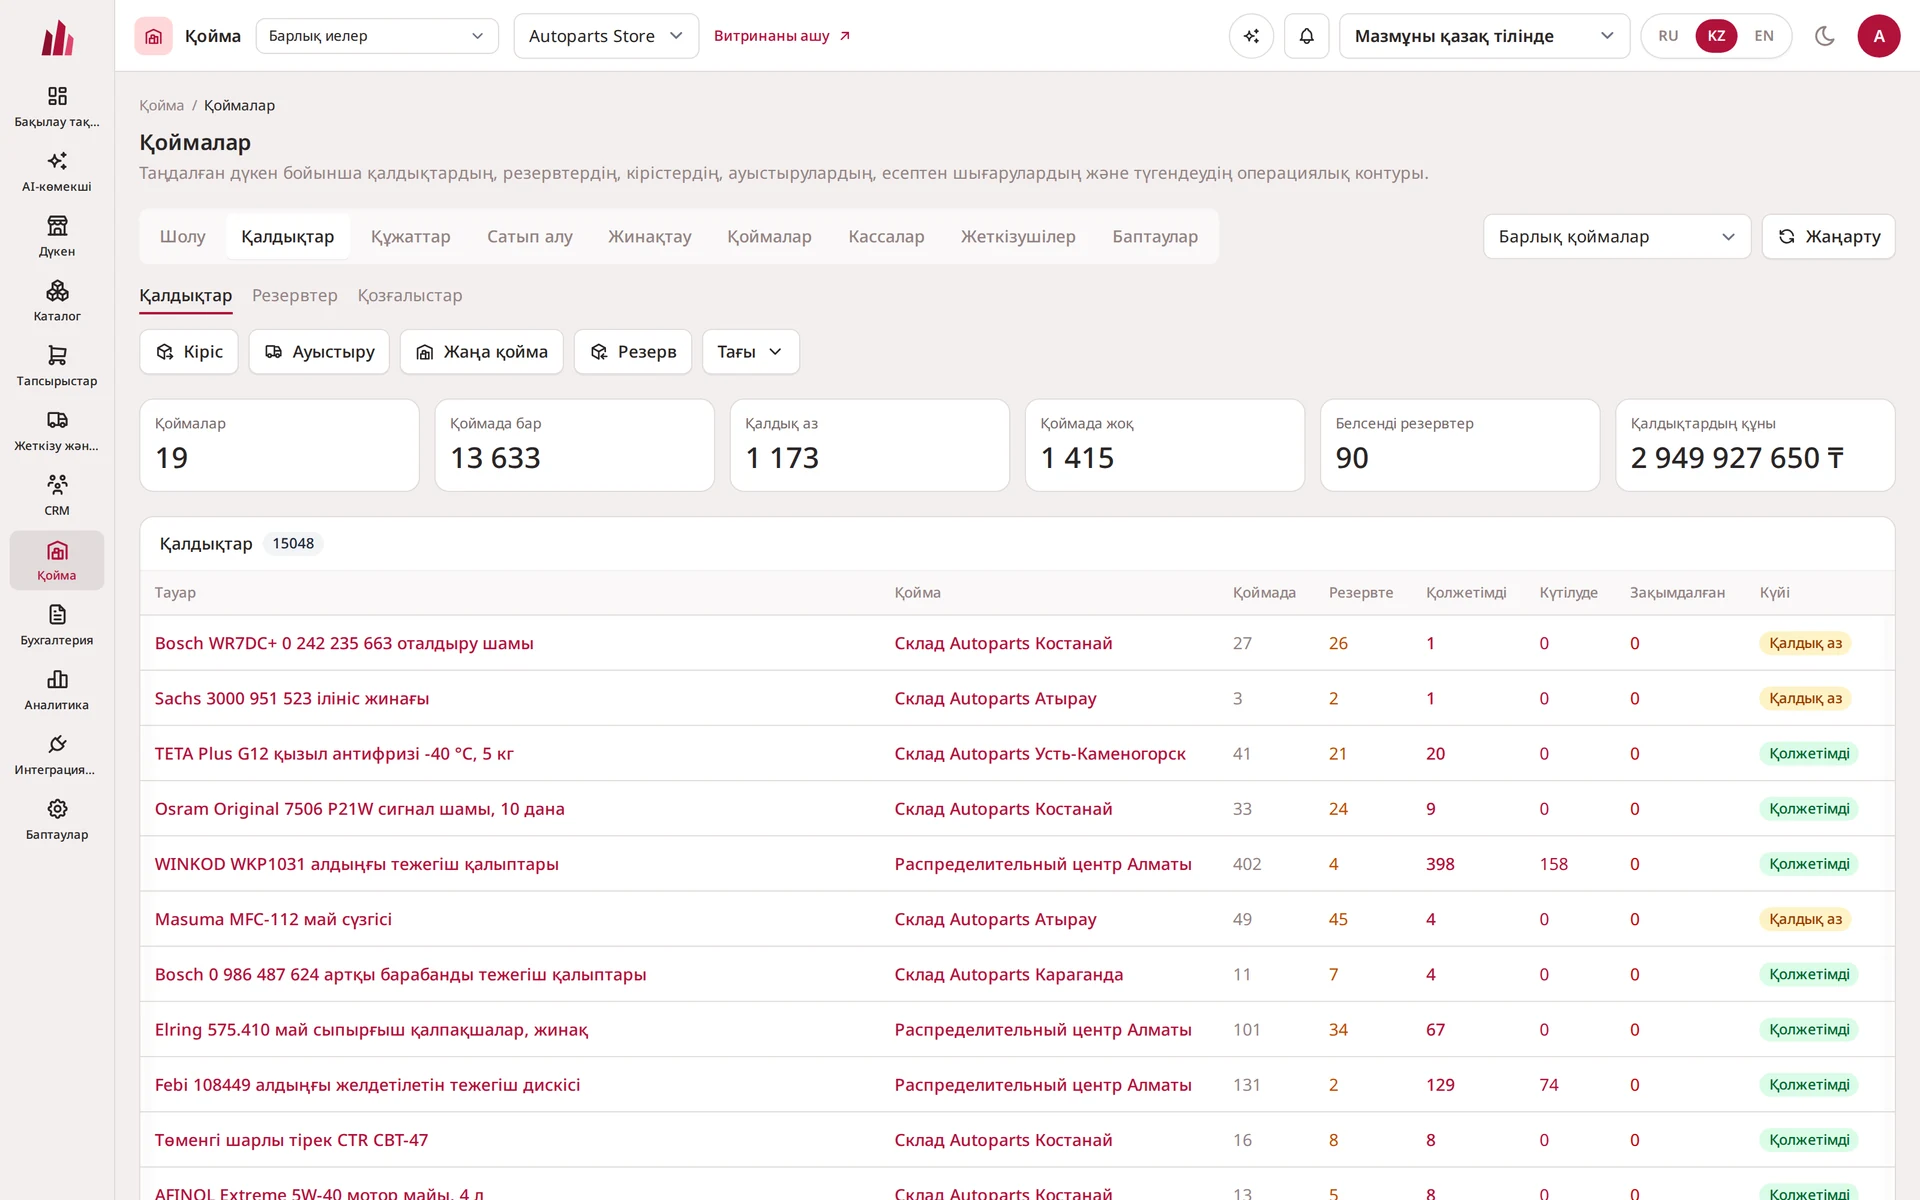Open the Қозғалыстар sub-tab
Screen dimensions: 1920x1200
coord(410,296)
